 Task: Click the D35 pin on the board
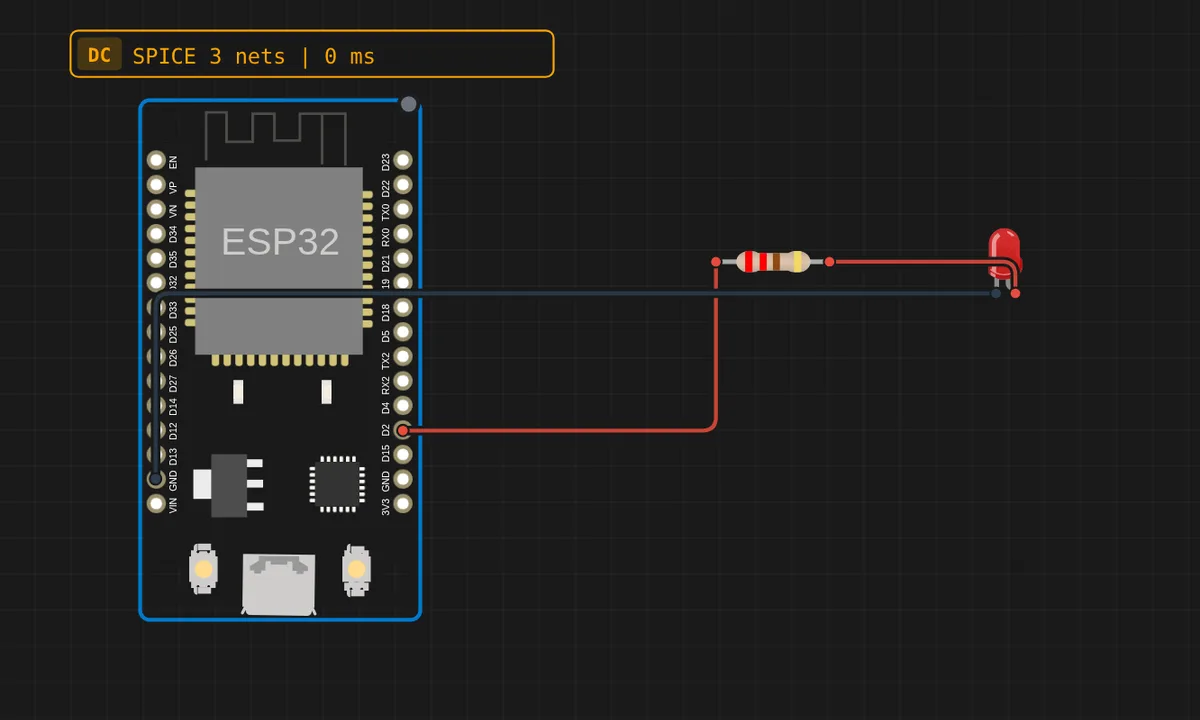[156, 258]
